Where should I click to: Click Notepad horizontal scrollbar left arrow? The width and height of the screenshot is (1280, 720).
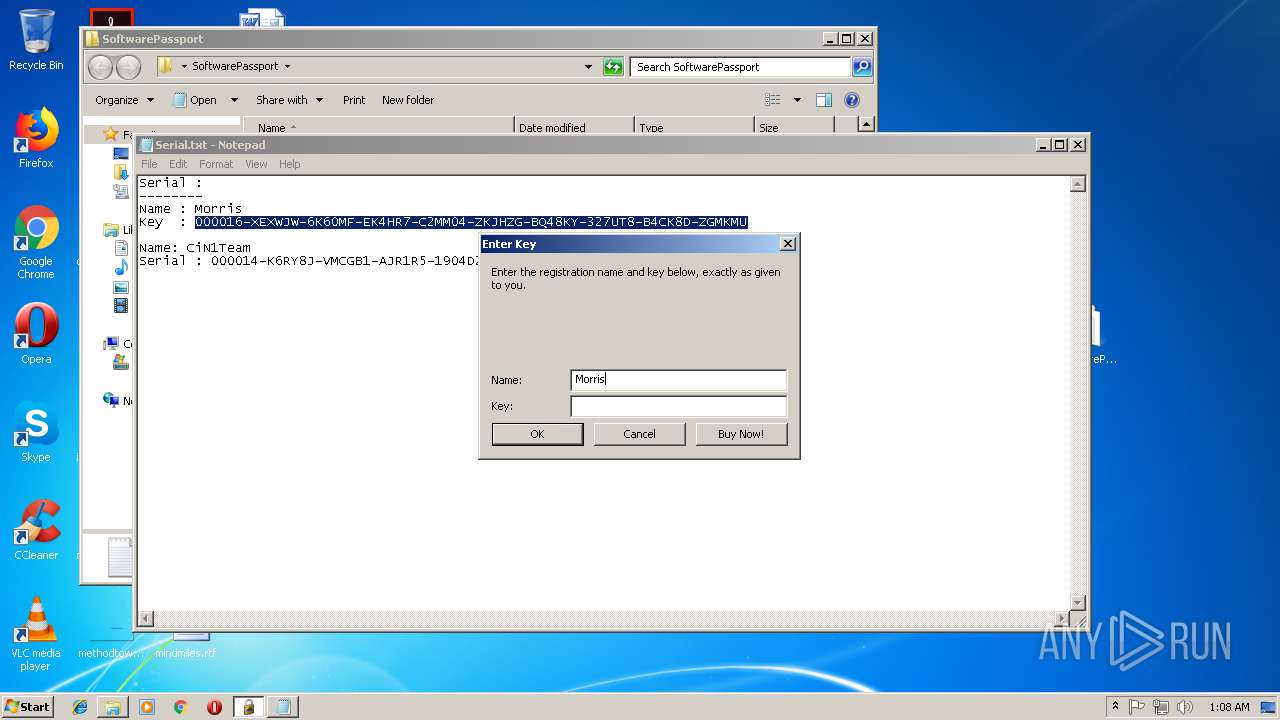click(146, 619)
